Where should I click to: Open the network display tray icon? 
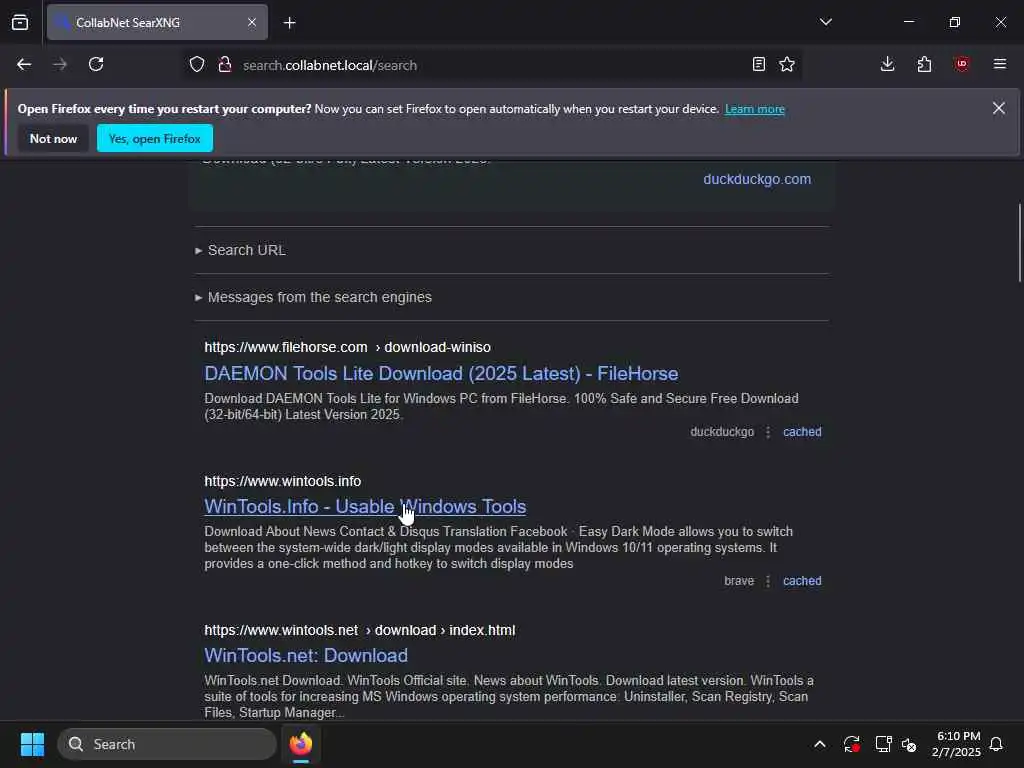[x=883, y=744]
